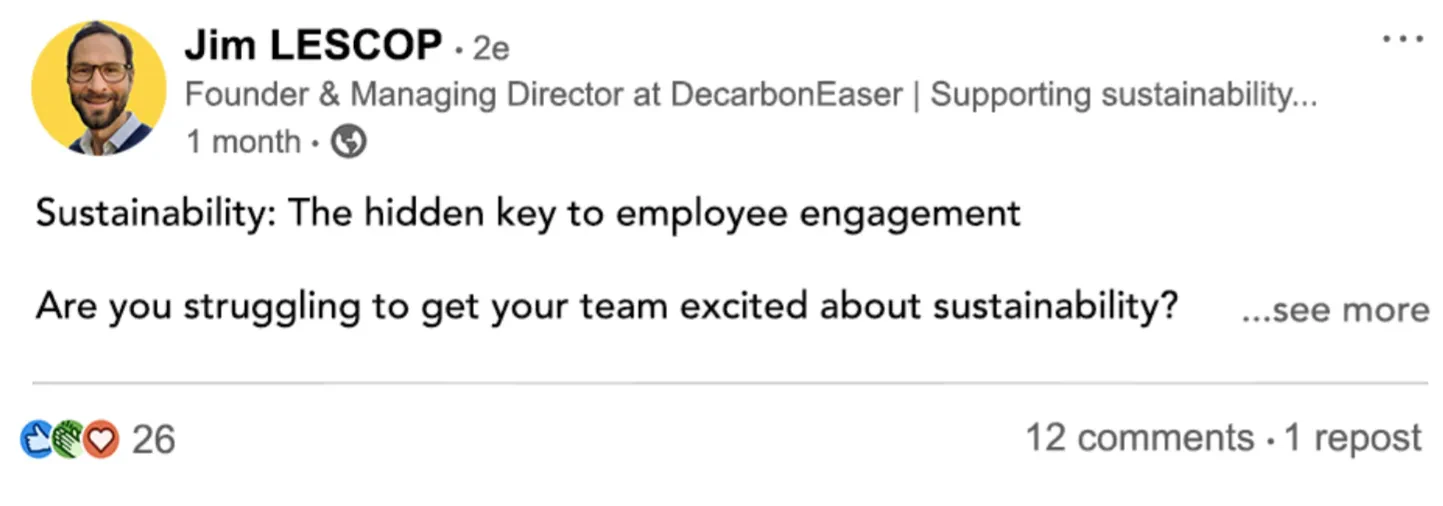Image resolution: width=1443 pixels, height=506 pixels.
Task: Open the post's three-dot options menu
Action: 1404,40
